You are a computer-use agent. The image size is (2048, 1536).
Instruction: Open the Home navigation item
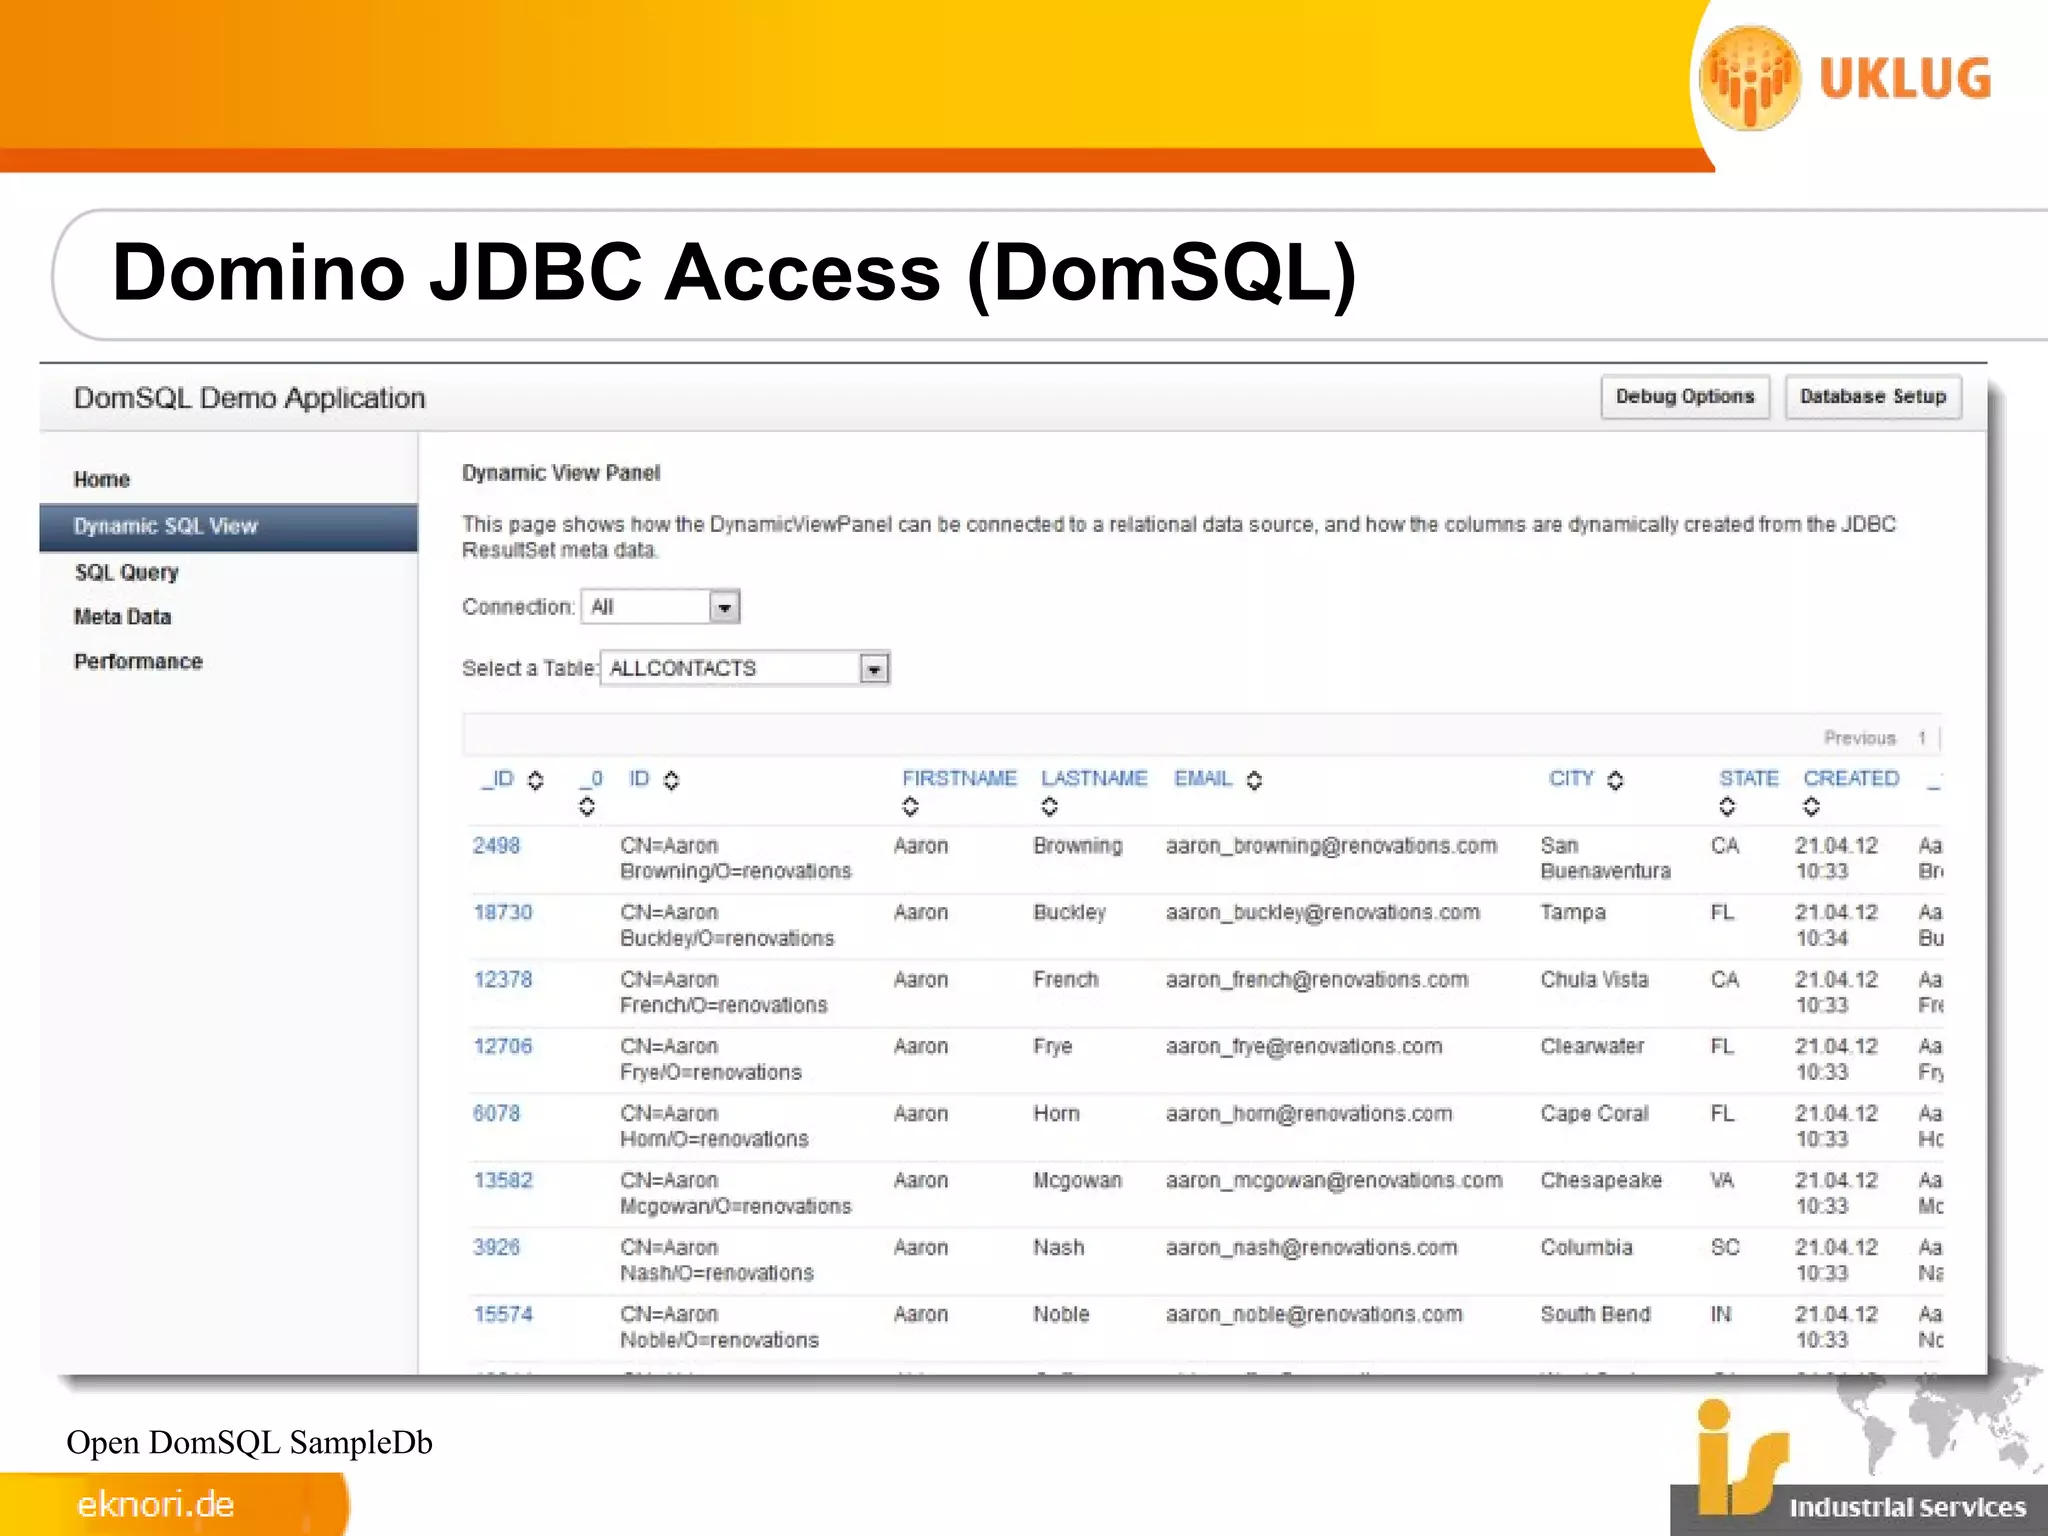click(x=102, y=480)
